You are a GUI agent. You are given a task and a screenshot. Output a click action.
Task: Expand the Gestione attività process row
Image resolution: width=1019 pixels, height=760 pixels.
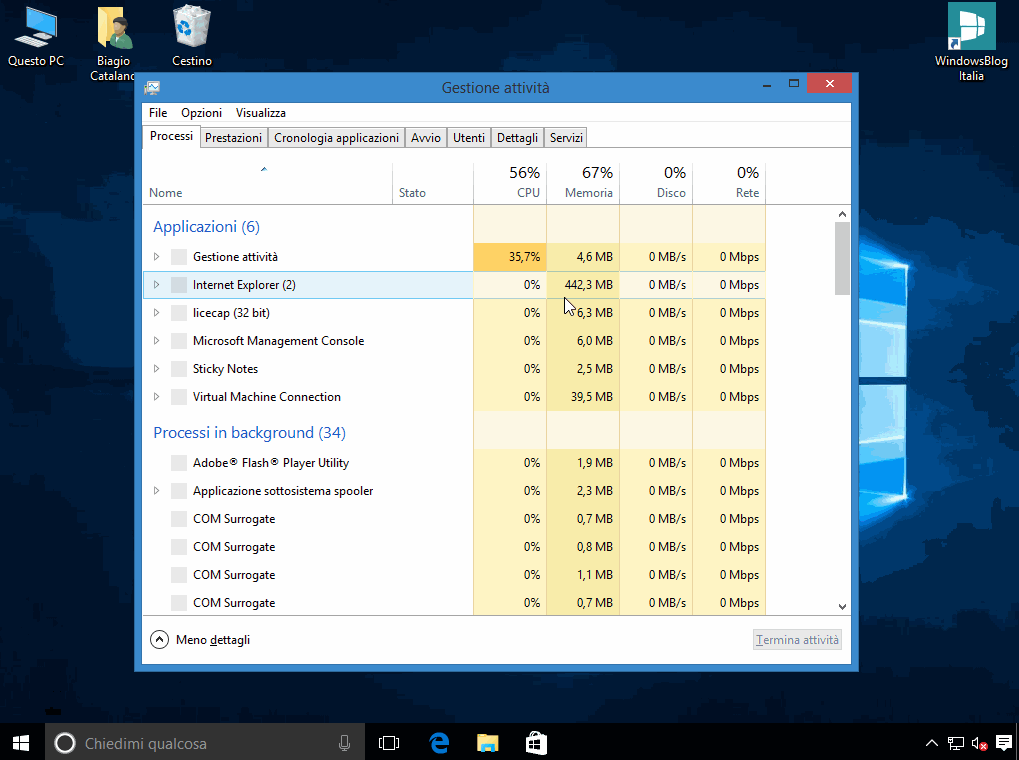click(x=157, y=257)
